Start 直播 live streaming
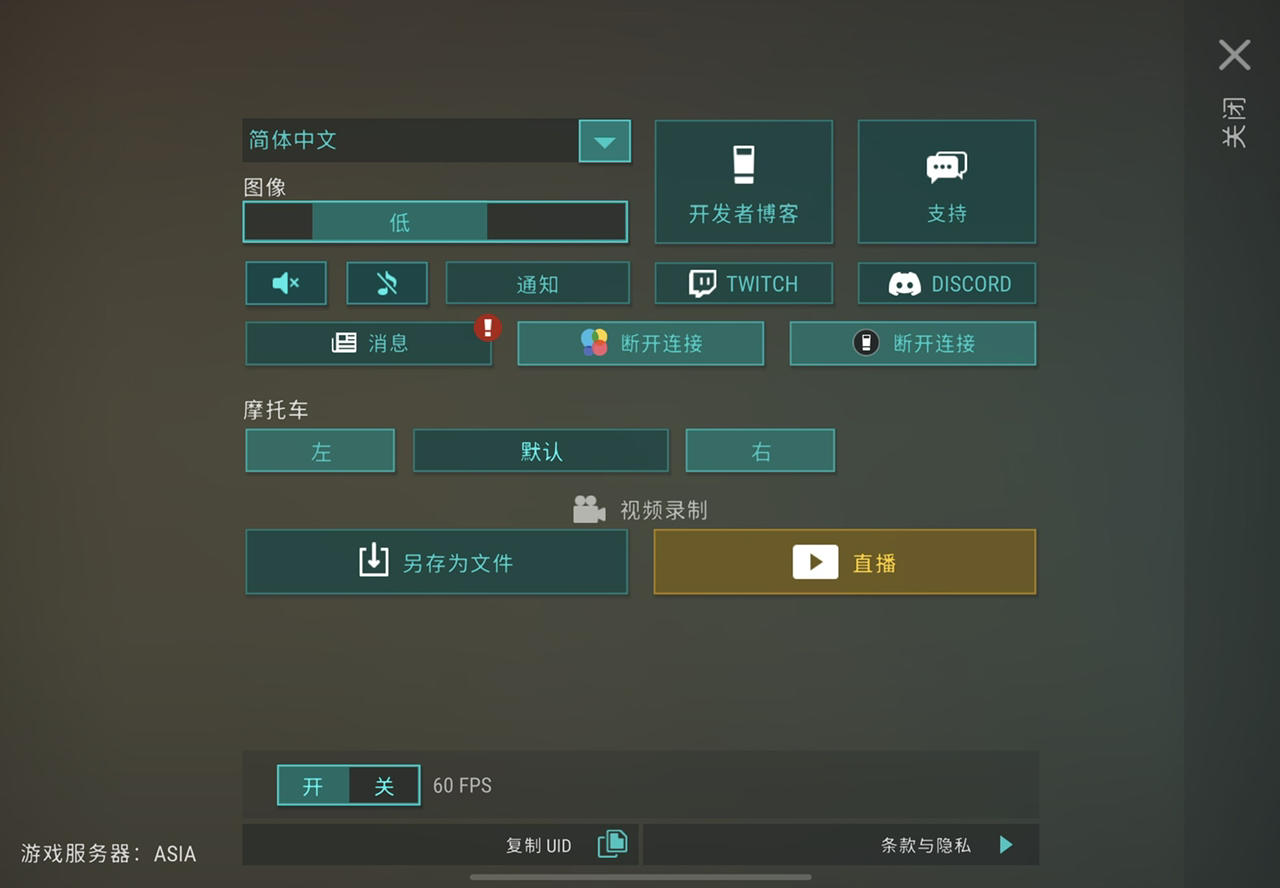The width and height of the screenshot is (1280, 888). point(845,562)
